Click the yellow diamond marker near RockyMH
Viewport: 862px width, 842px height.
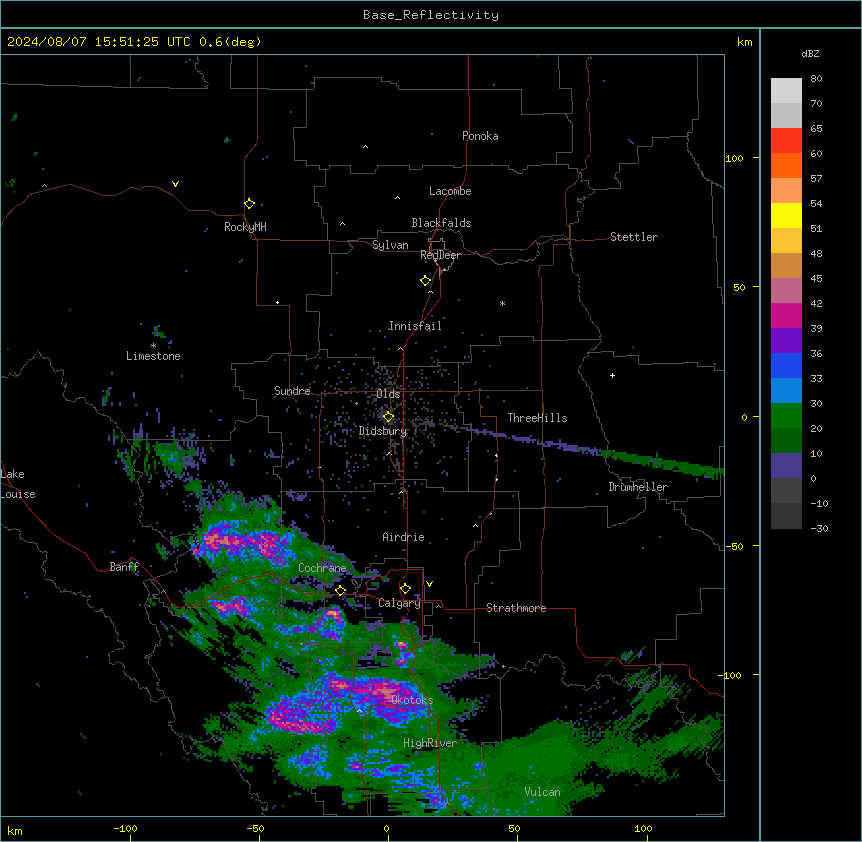coord(250,204)
